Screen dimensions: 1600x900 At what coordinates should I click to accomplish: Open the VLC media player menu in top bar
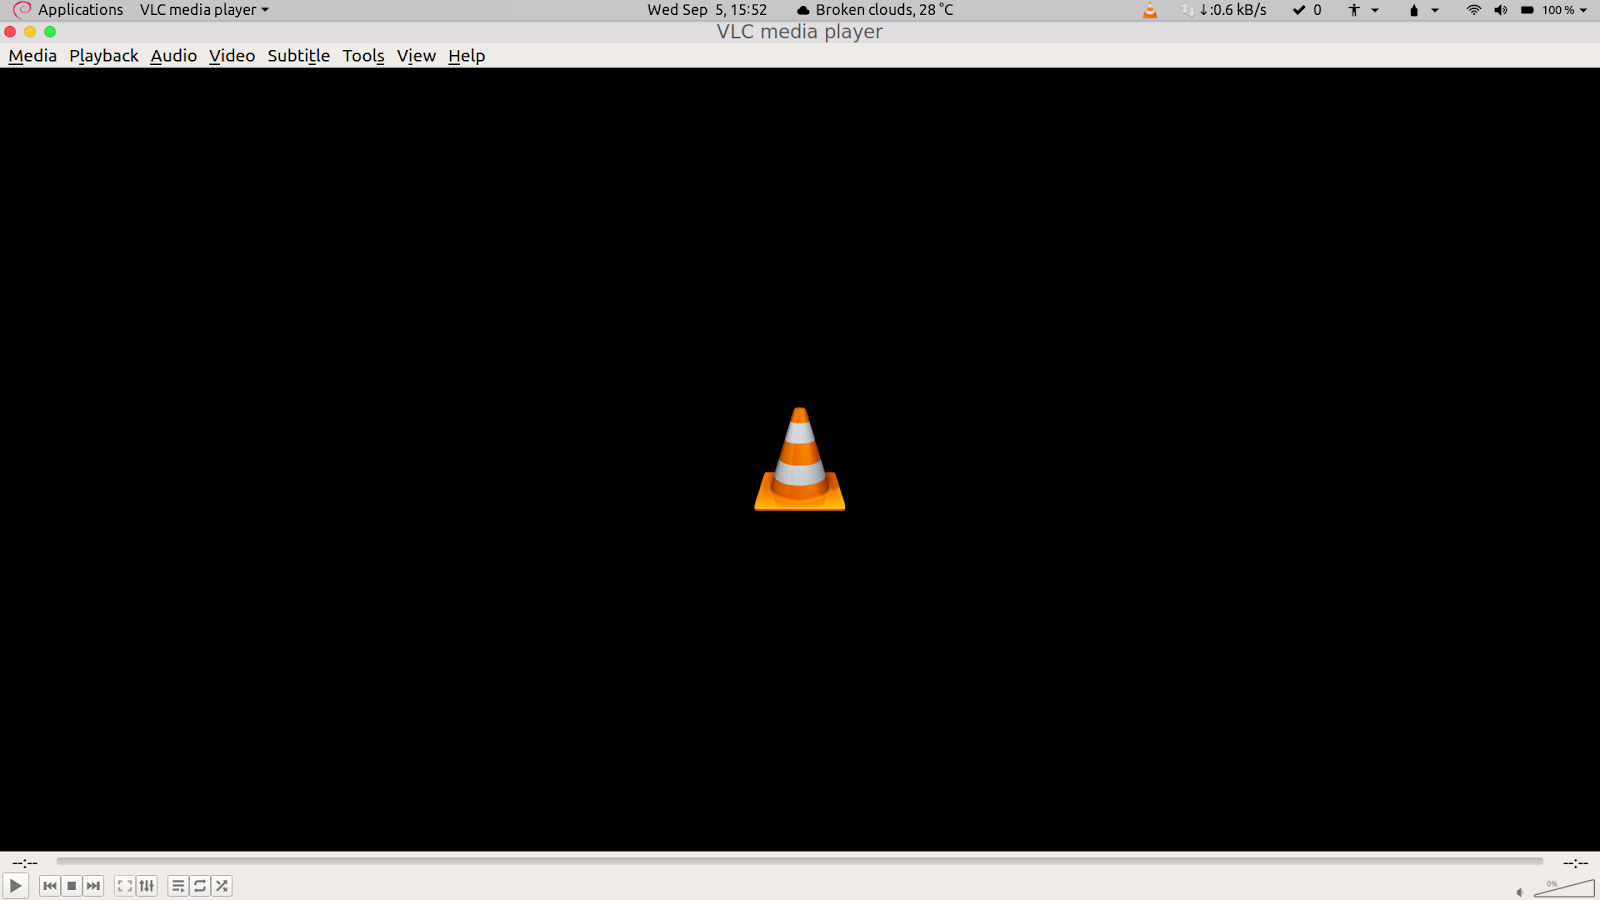tap(198, 9)
